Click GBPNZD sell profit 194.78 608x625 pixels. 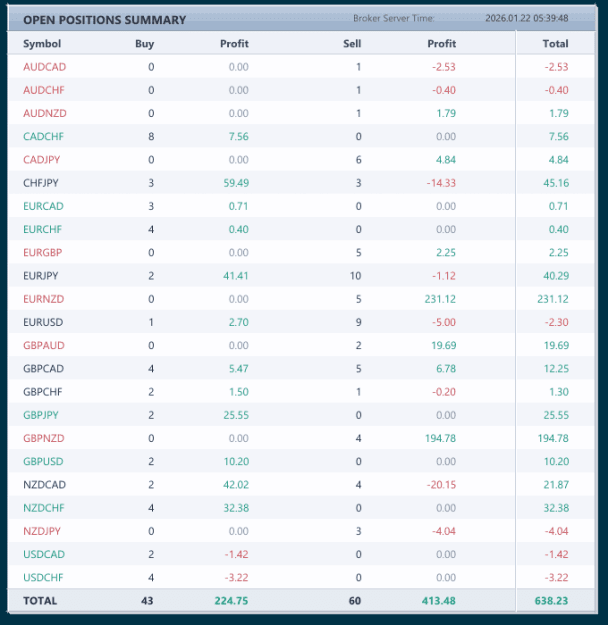pyautogui.click(x=440, y=438)
